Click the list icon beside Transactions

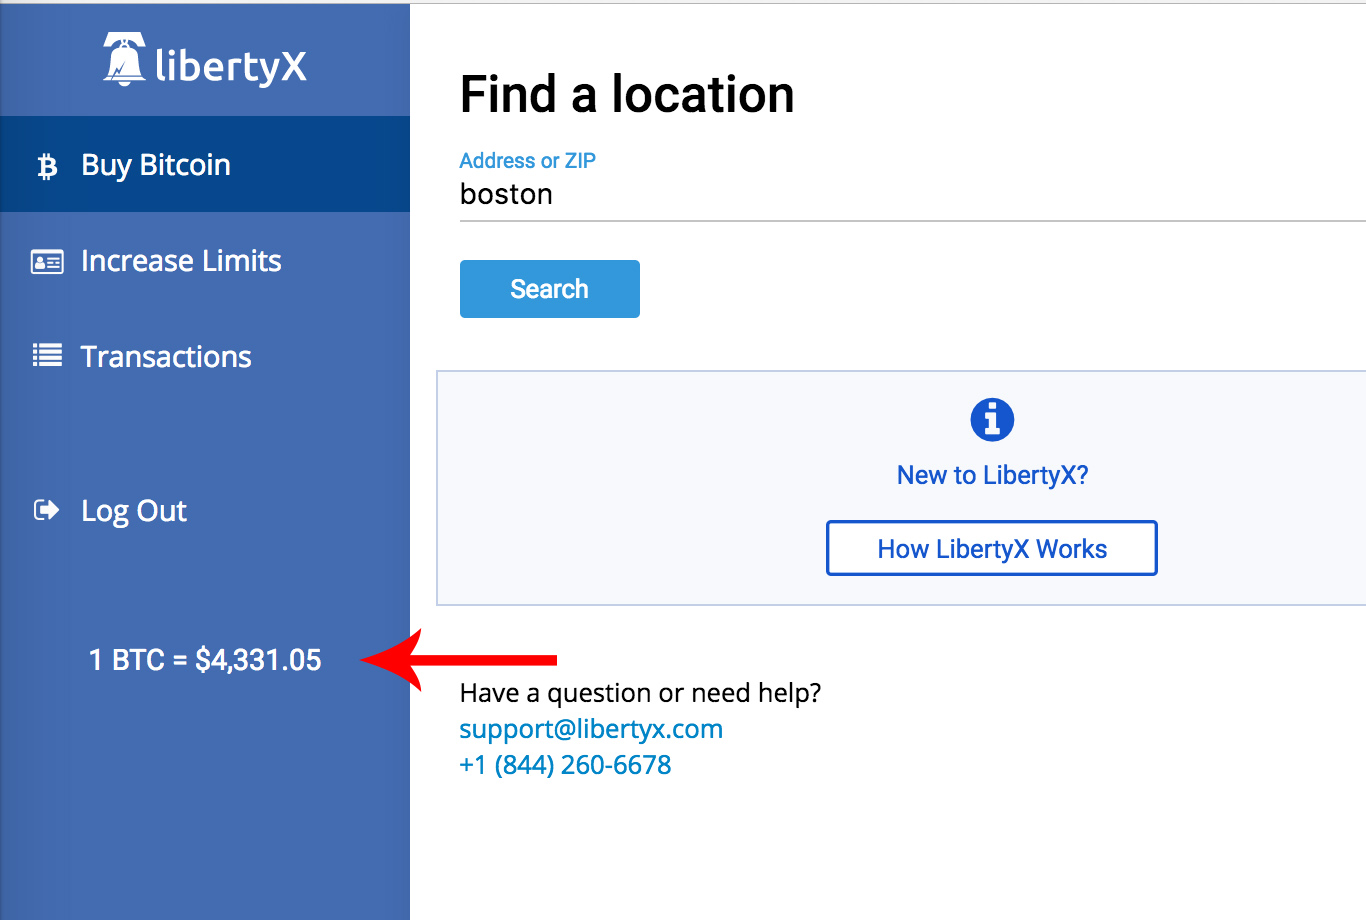point(47,356)
